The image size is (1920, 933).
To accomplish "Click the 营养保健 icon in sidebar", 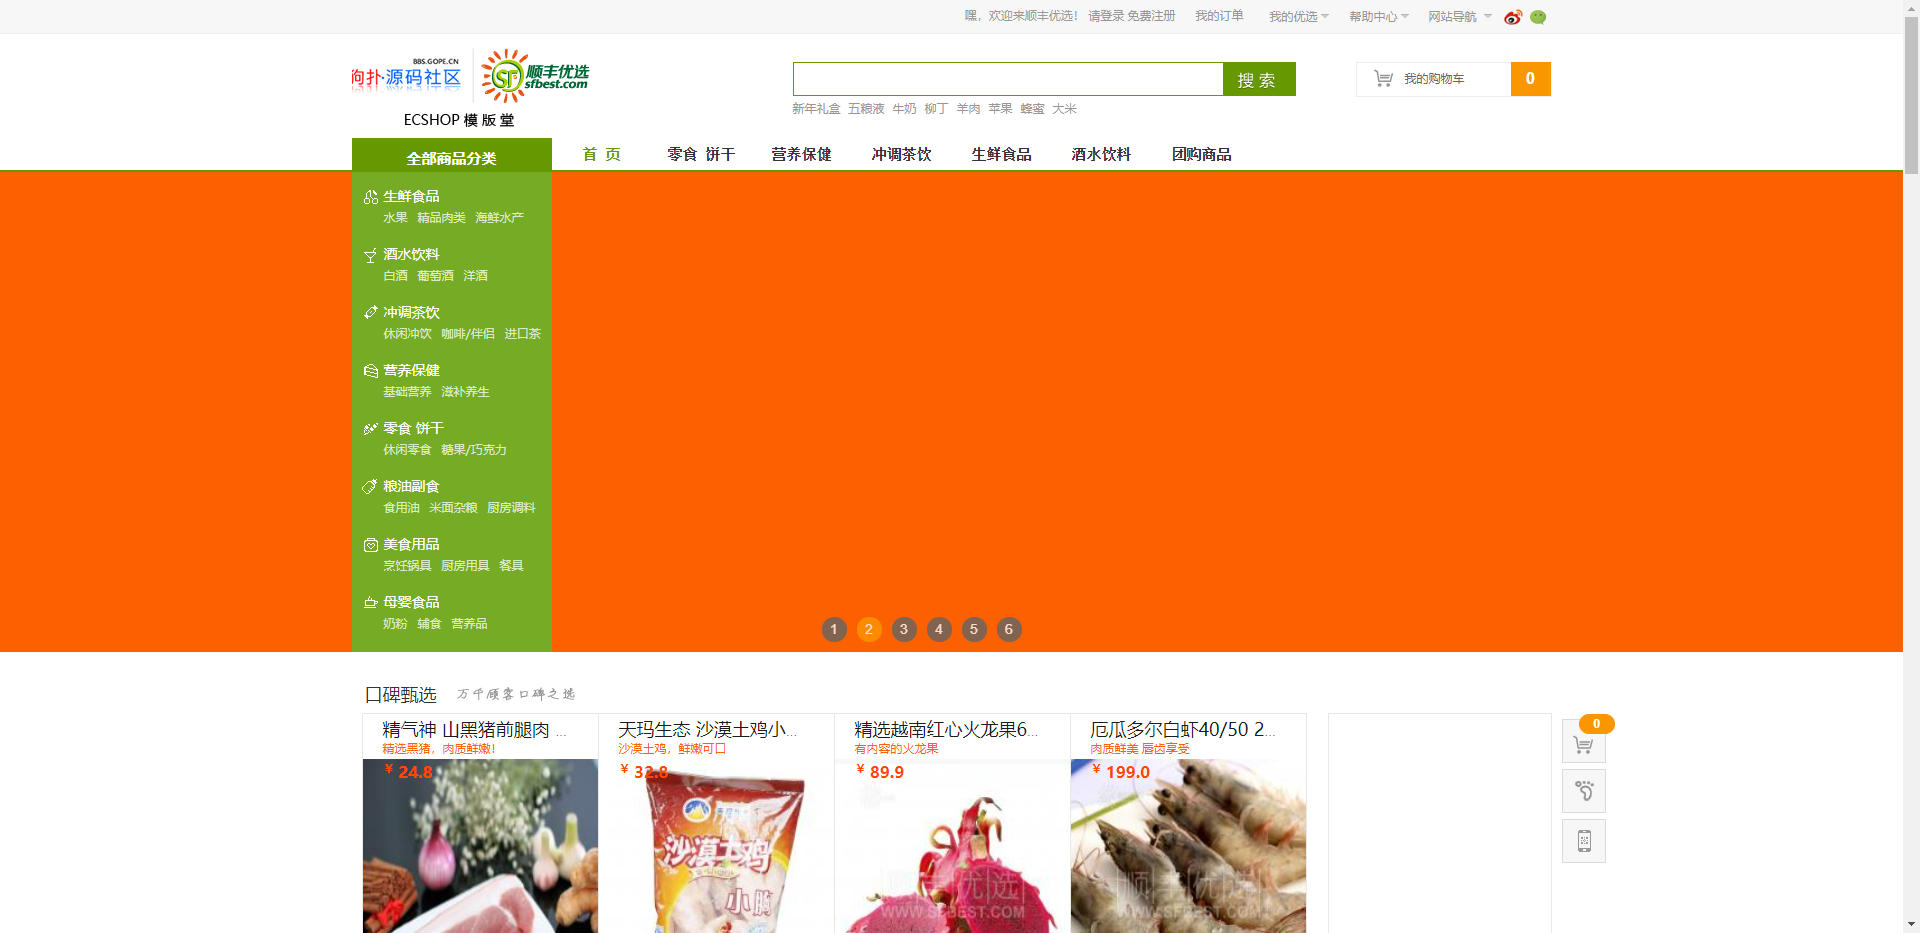I will coord(370,371).
